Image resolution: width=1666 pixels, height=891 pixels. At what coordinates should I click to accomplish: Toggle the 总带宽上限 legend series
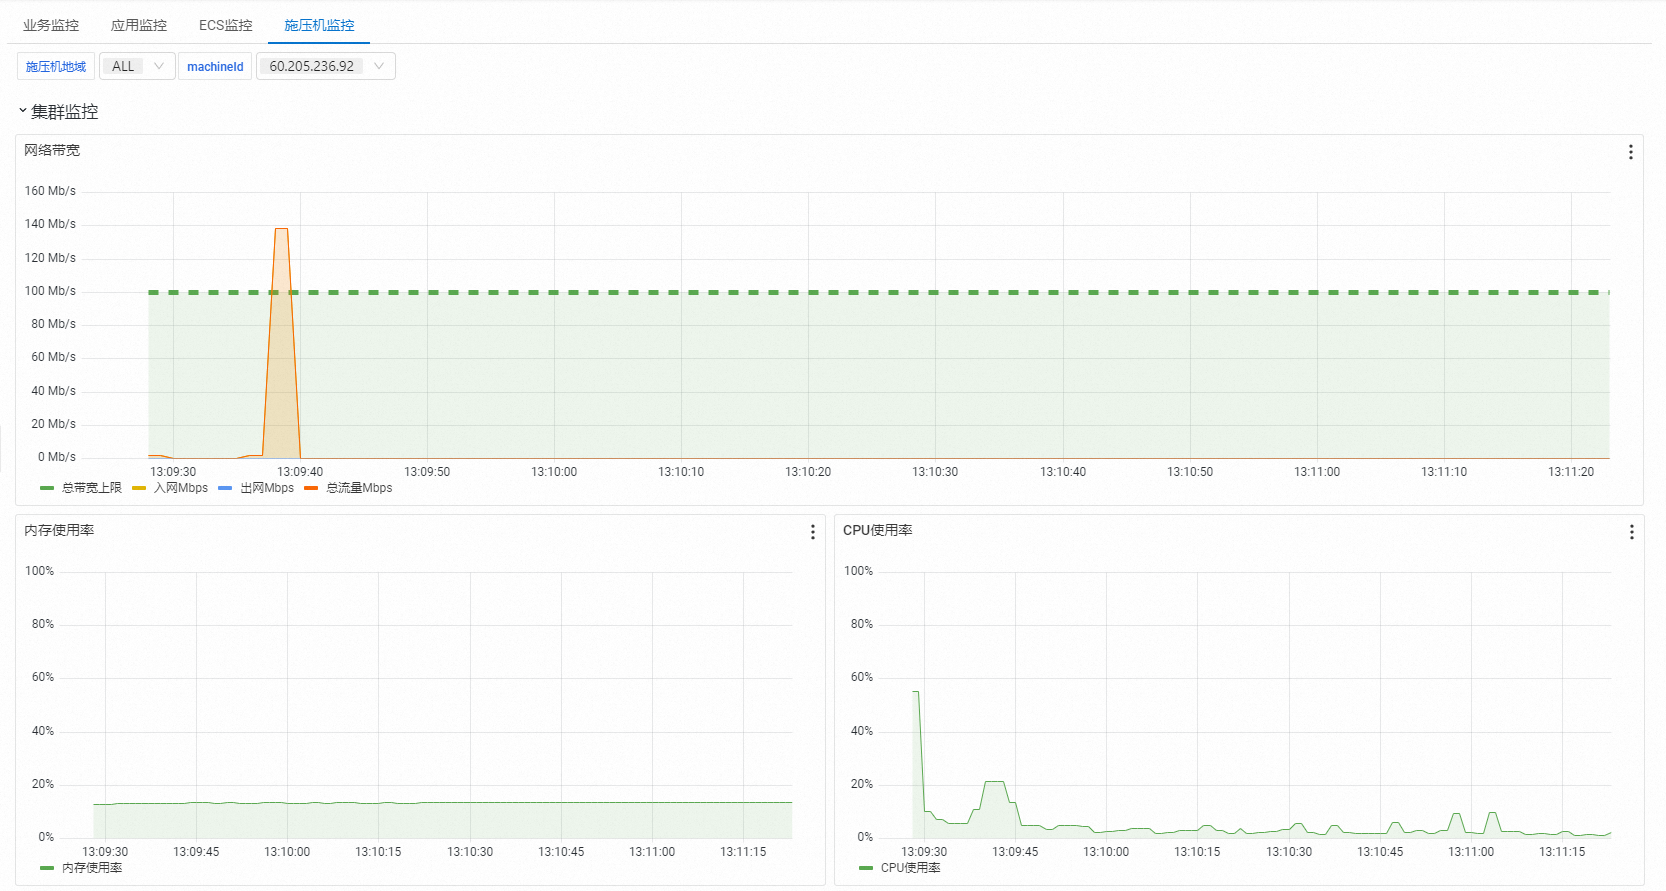coord(81,488)
